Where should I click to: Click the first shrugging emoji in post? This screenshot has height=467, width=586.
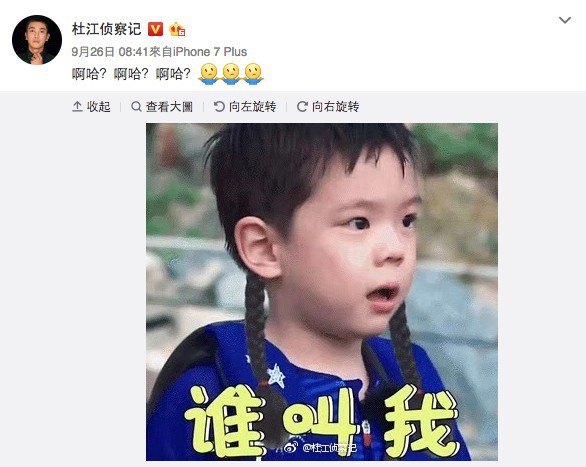[209, 74]
